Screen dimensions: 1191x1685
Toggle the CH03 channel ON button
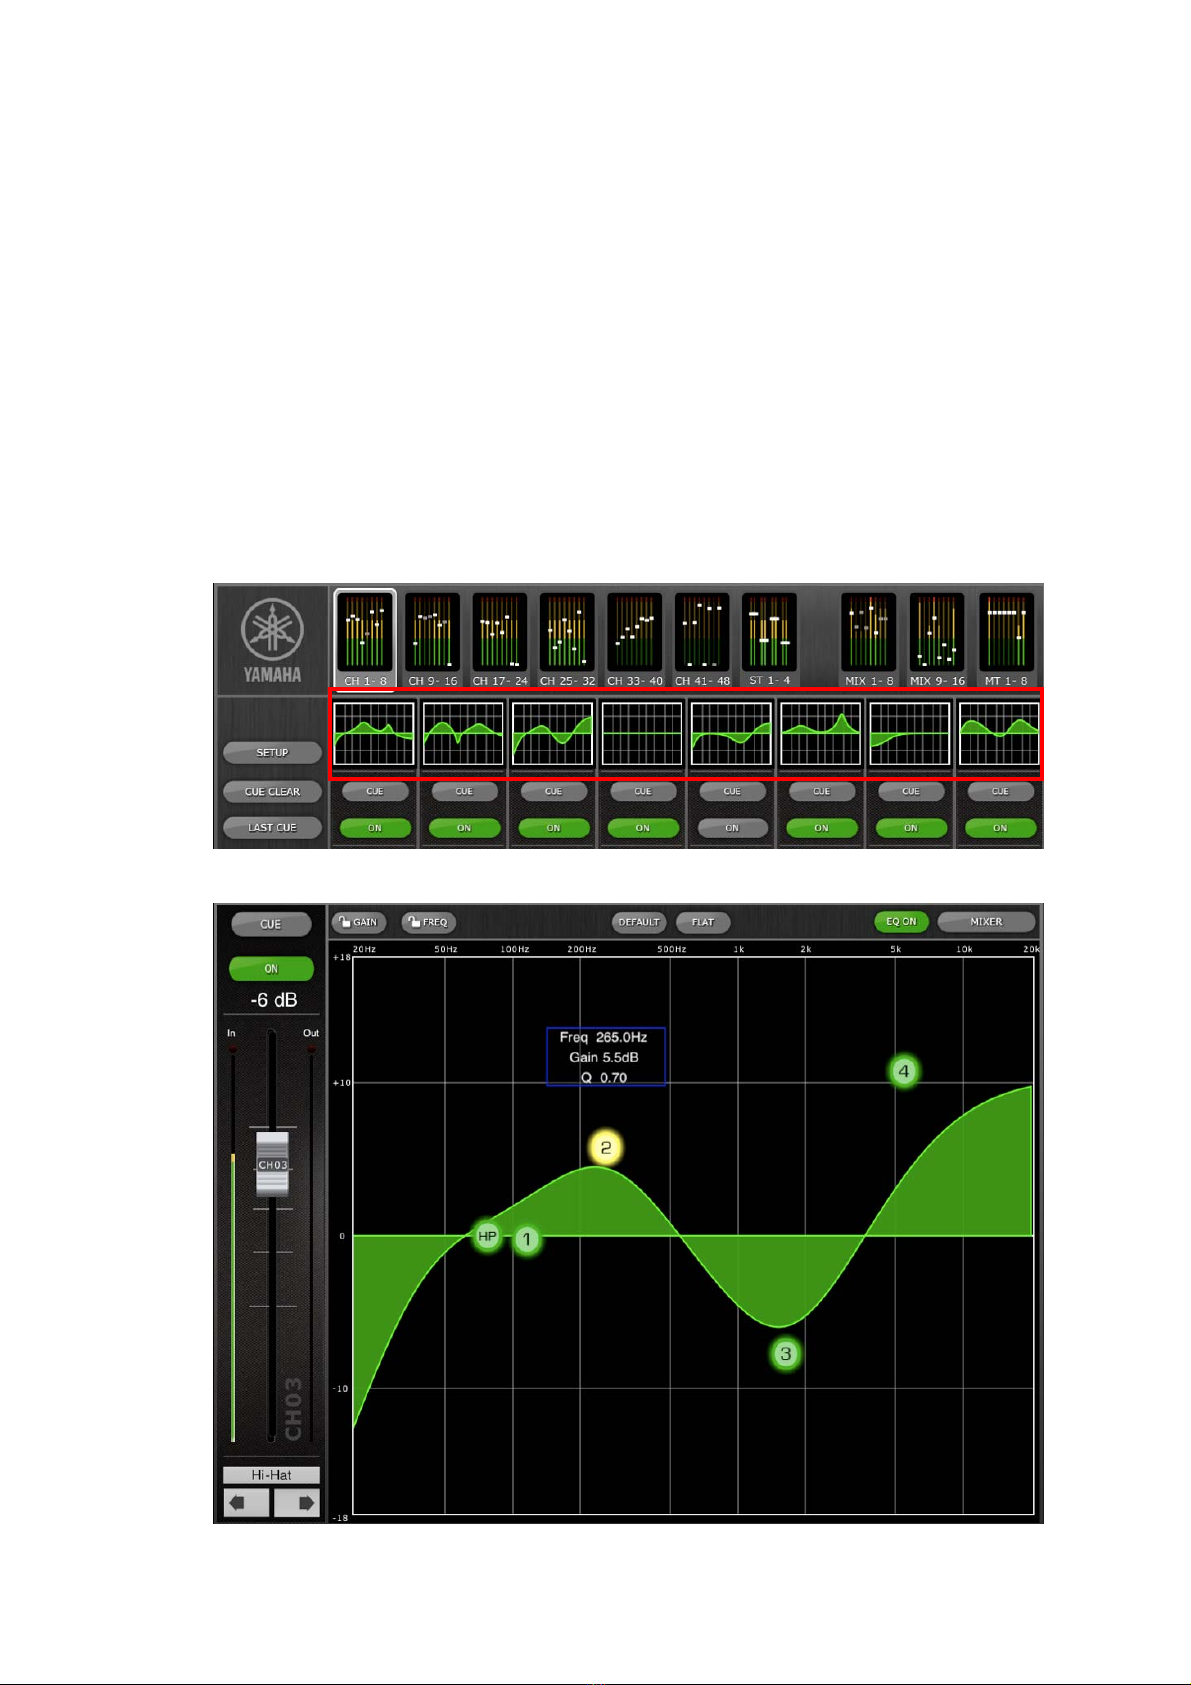[271, 969]
